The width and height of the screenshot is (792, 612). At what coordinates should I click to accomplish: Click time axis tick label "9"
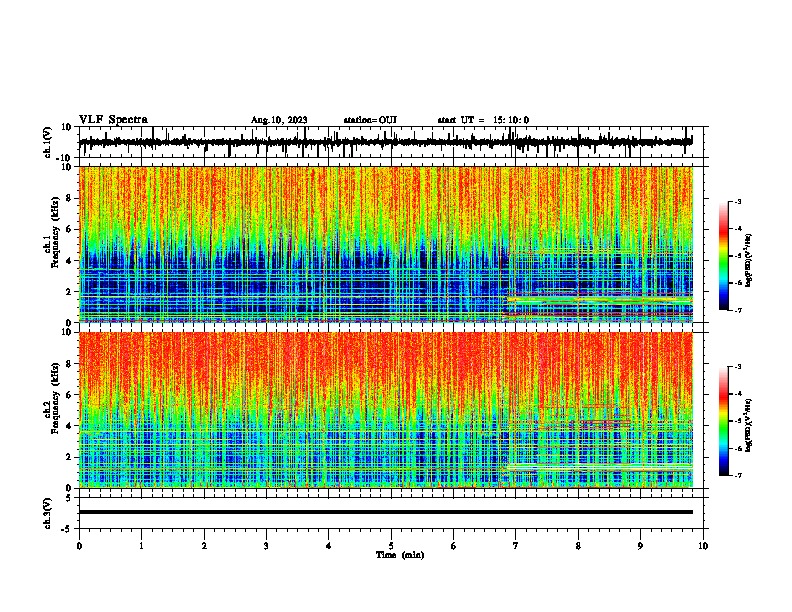640,546
